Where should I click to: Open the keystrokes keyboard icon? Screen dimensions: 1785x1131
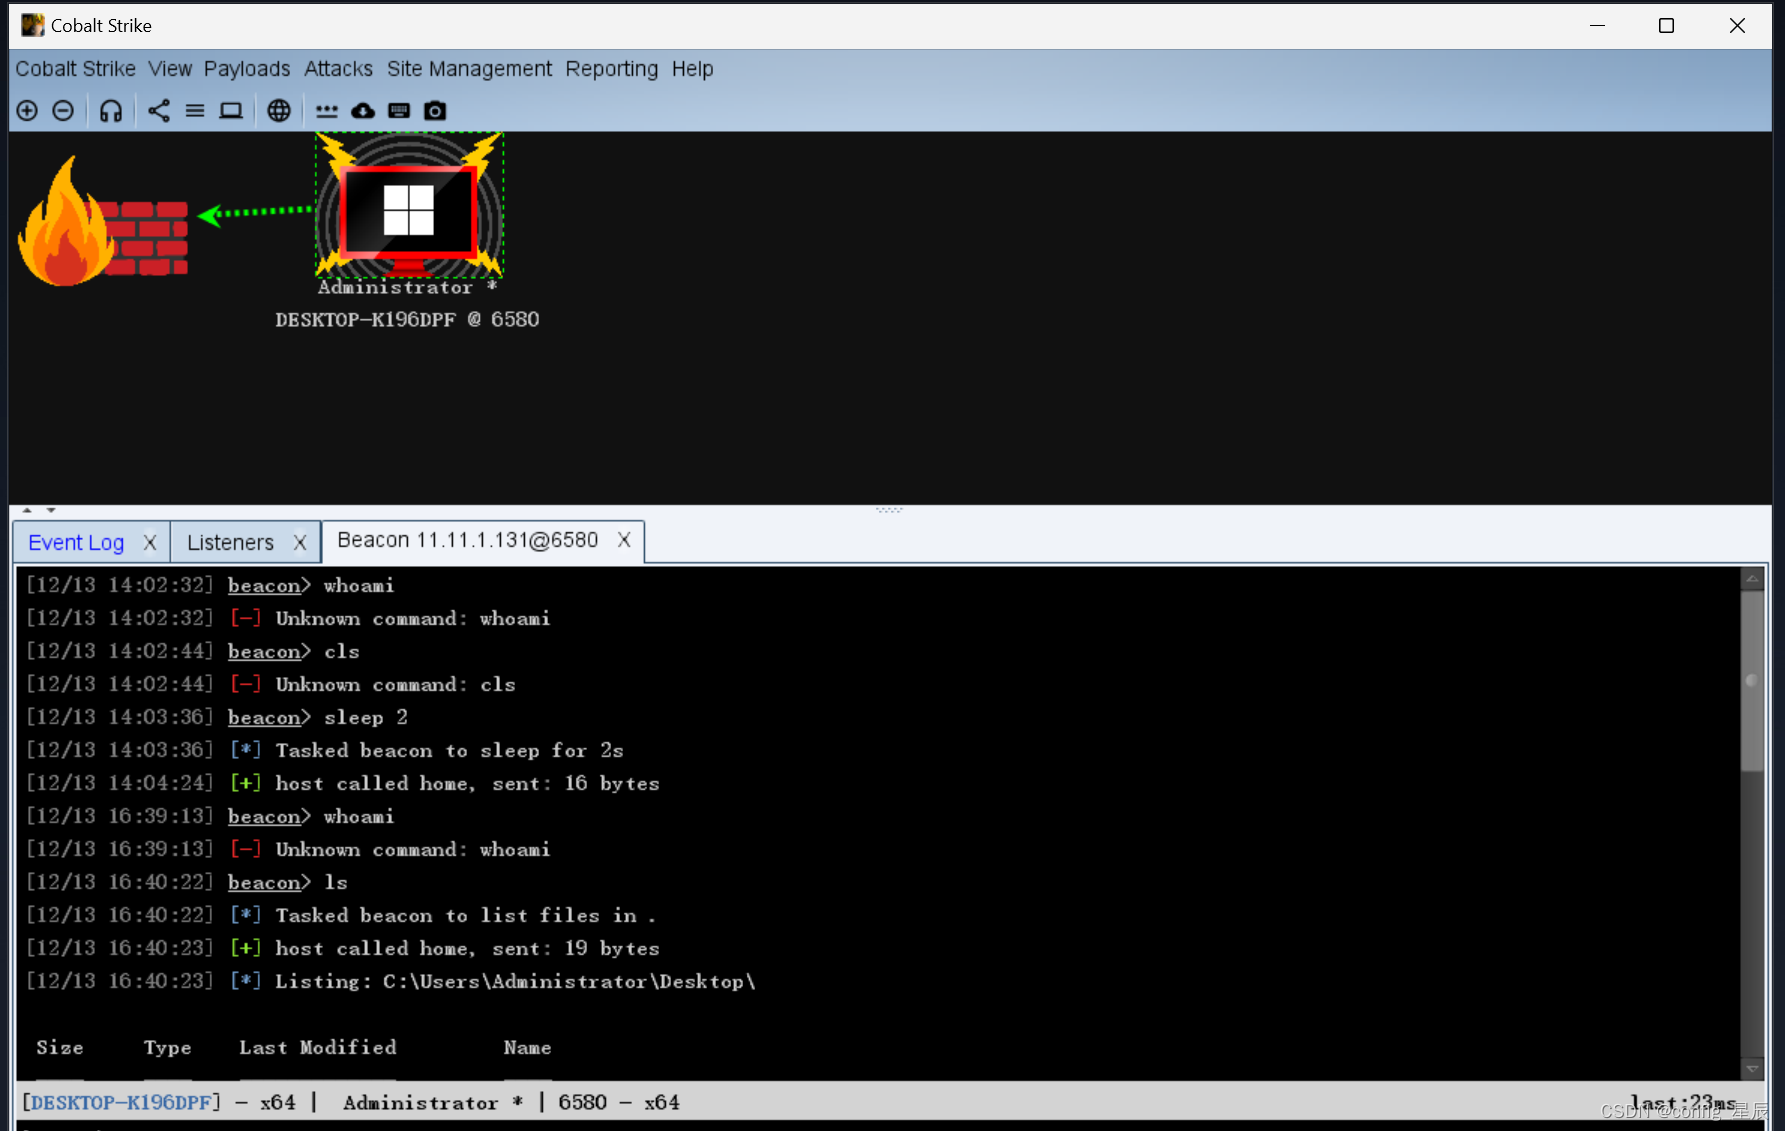(x=399, y=111)
